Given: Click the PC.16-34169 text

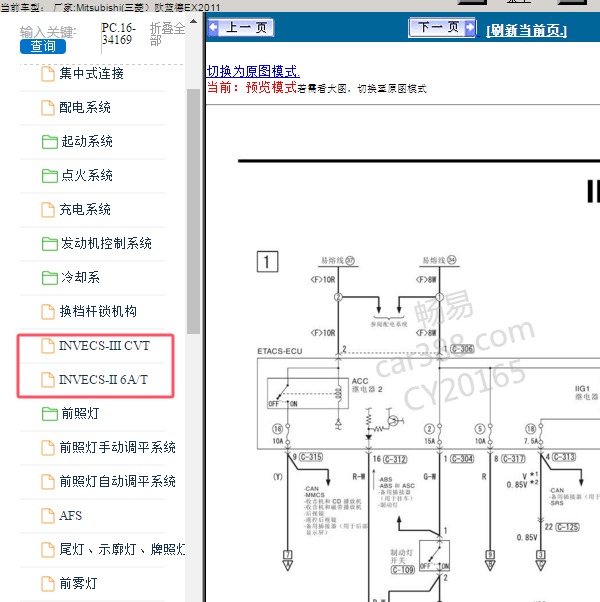Looking at the screenshot, I should (119, 34).
